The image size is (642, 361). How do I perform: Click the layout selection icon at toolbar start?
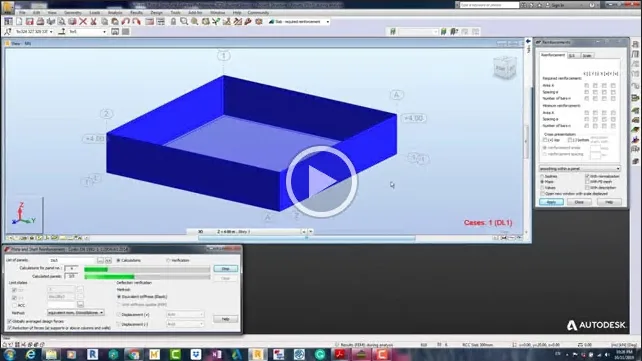click(x=8, y=21)
